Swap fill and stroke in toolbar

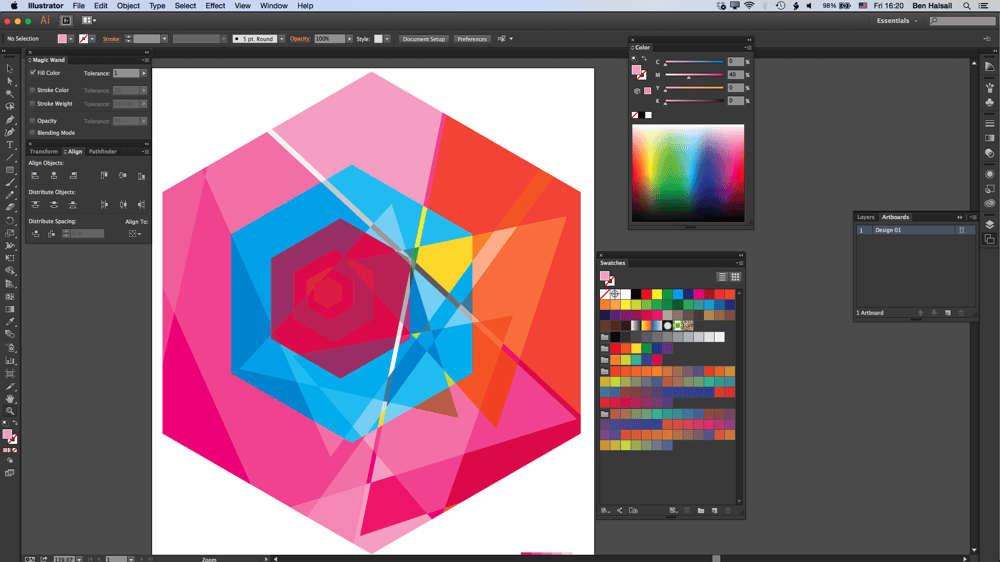click(x=15, y=424)
